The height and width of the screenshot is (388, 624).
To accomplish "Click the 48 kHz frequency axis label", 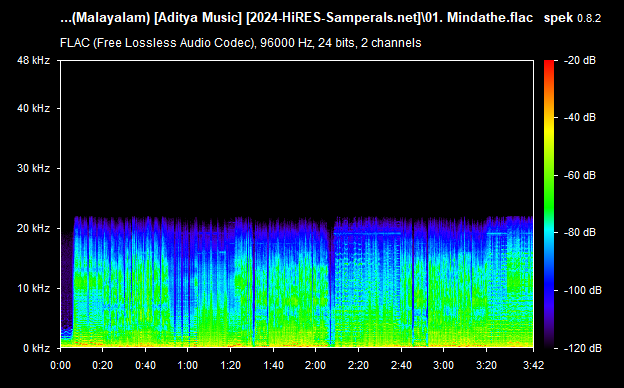I will pos(33,60).
